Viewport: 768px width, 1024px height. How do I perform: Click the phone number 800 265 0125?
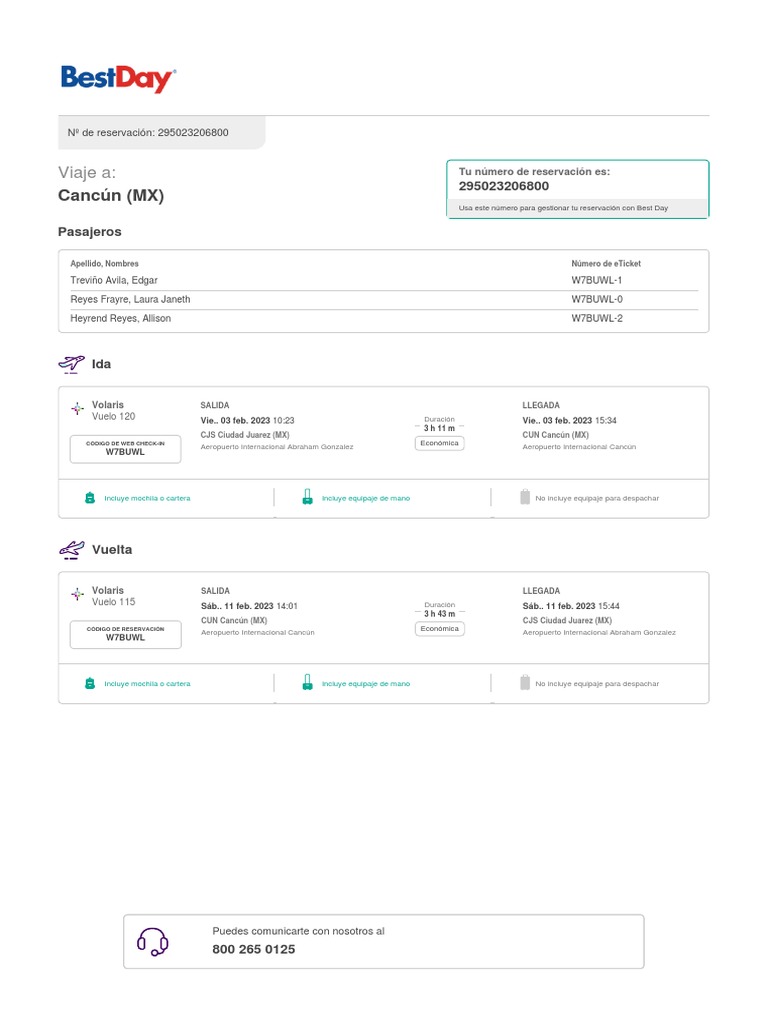coord(254,949)
